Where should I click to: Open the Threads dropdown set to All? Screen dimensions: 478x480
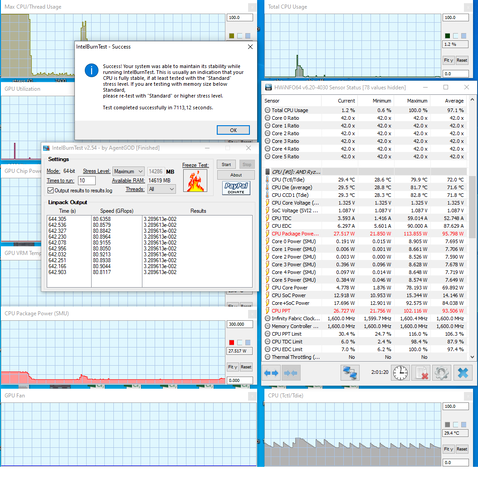pyautogui.click(x=161, y=189)
